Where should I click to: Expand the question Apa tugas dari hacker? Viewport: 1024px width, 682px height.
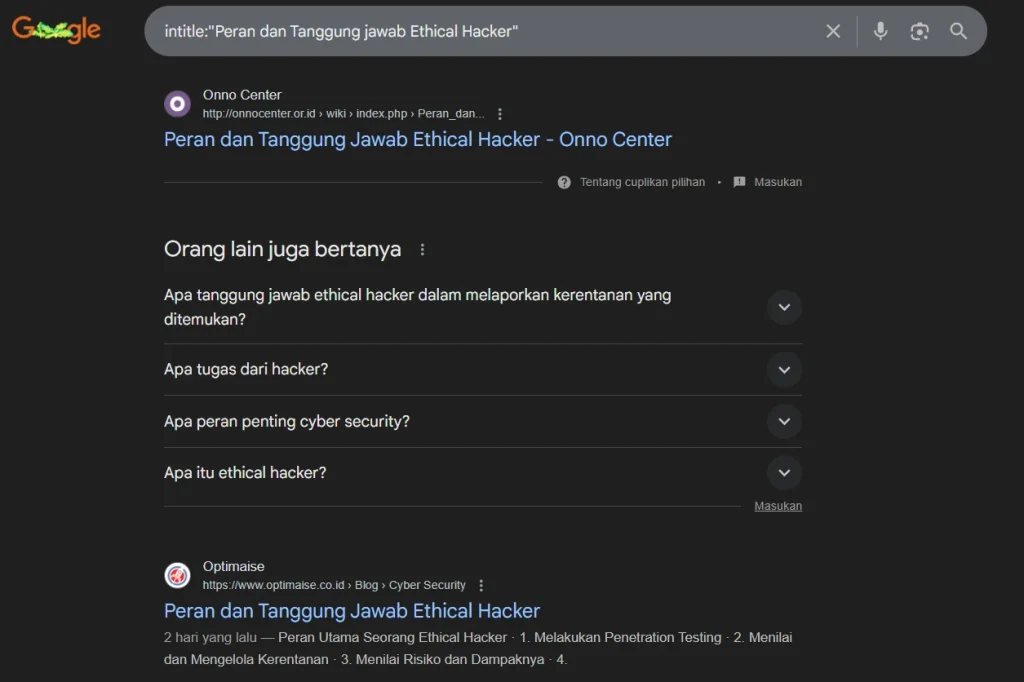(784, 369)
